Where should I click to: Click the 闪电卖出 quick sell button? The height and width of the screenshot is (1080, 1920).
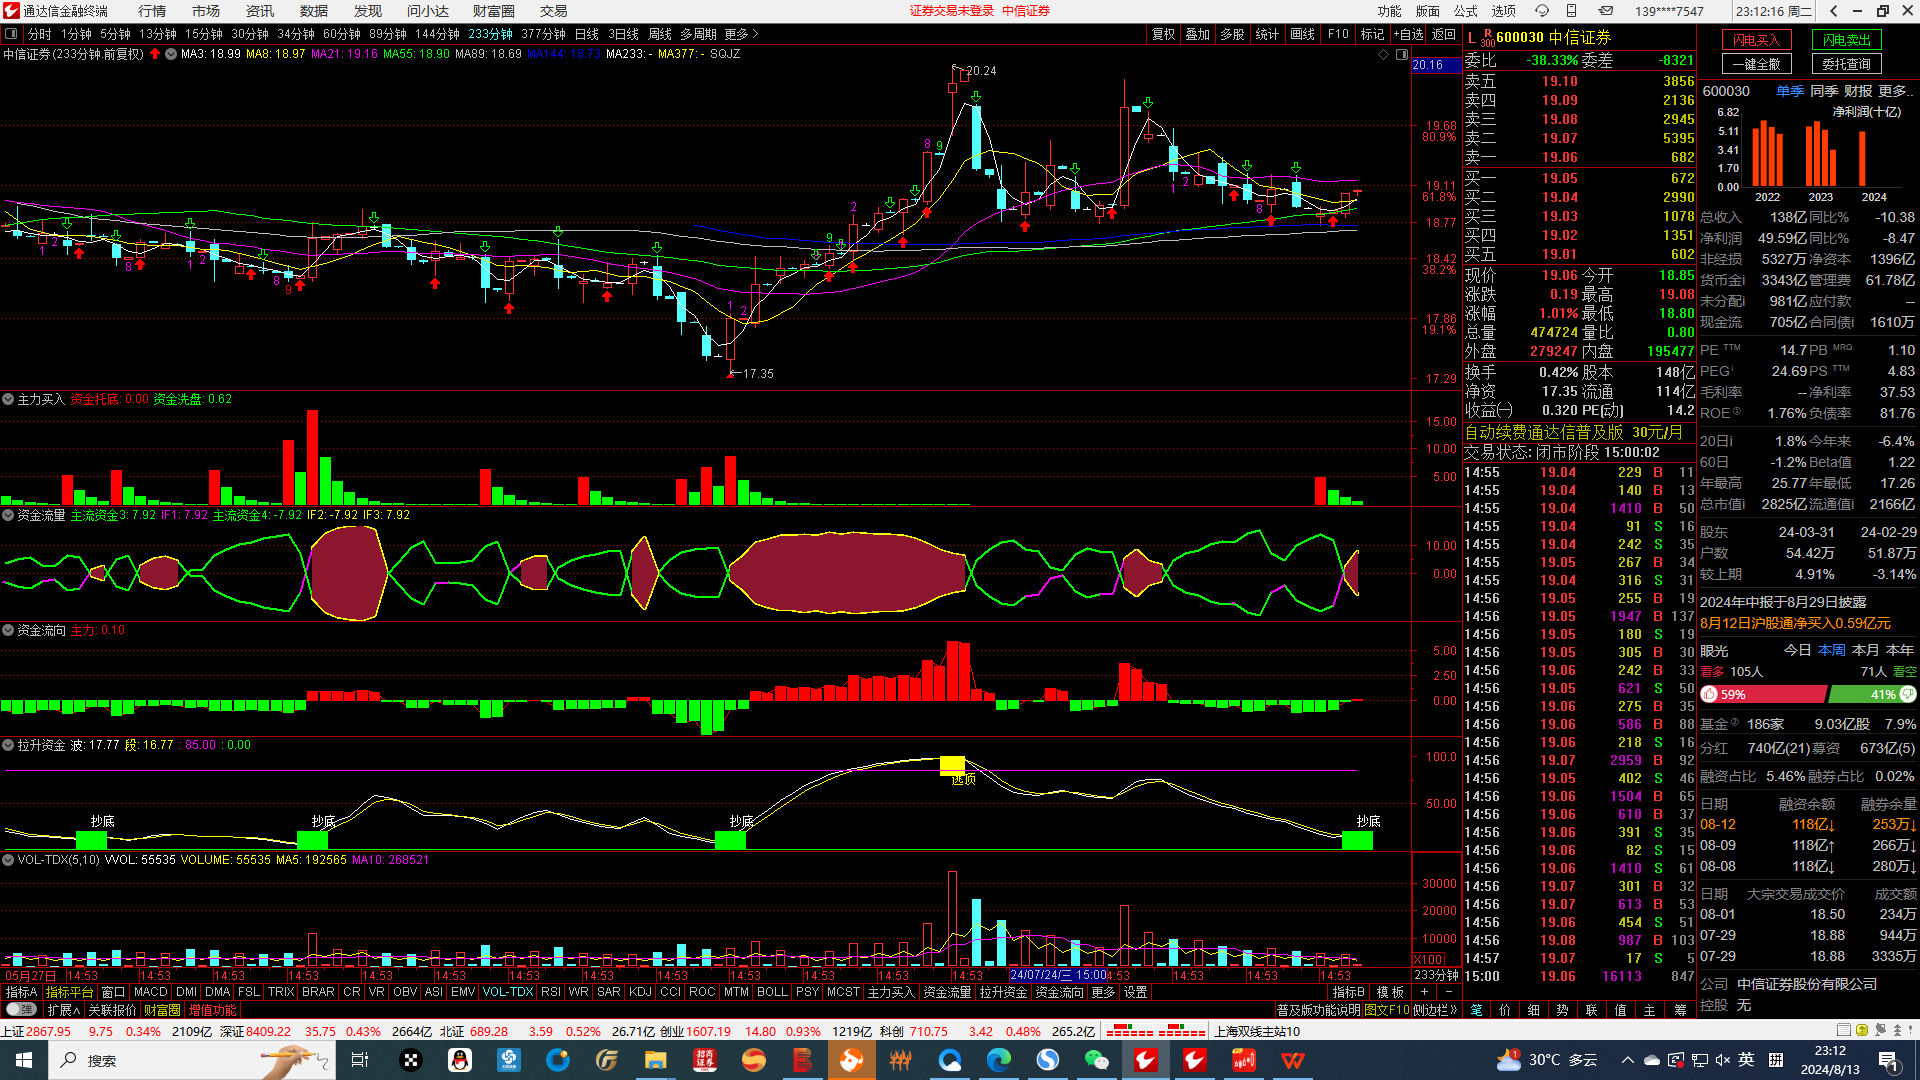point(1846,40)
